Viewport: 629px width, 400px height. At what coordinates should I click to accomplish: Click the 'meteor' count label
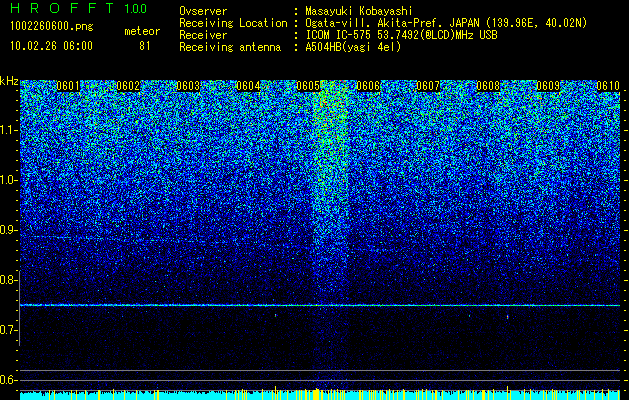point(142,31)
